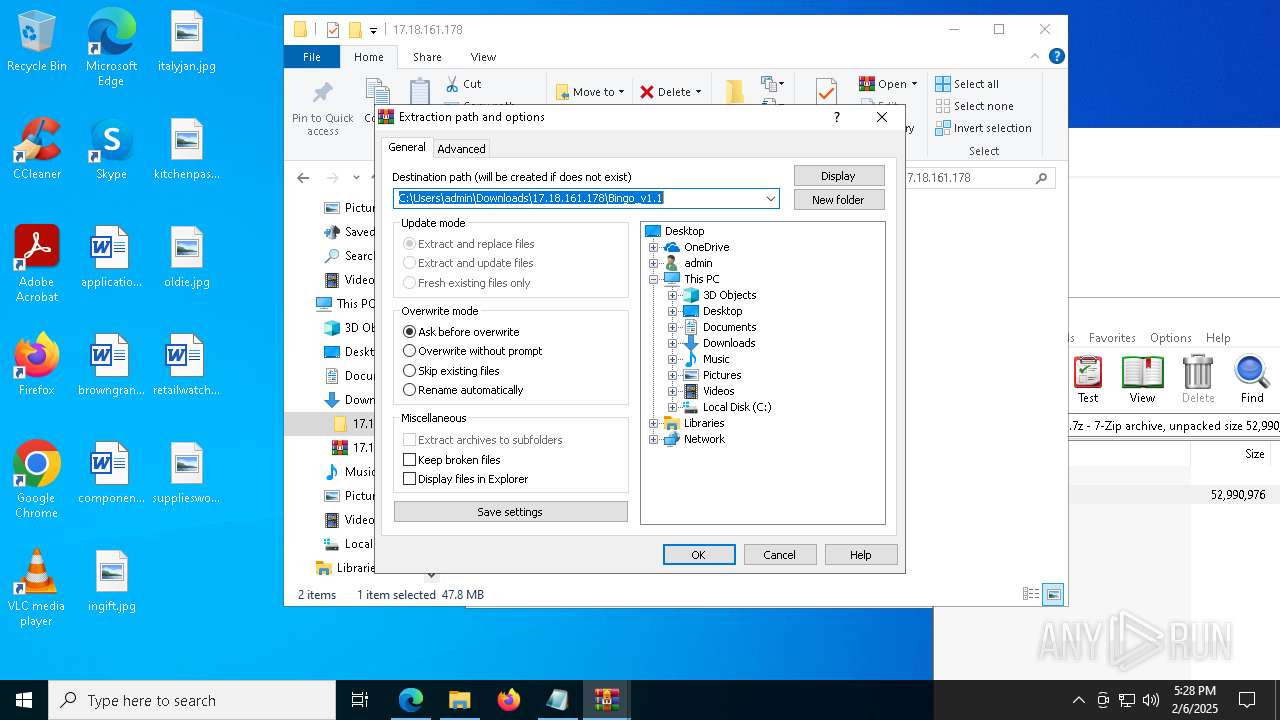Click the Cancel button
Viewport: 1280px width, 720px height.
click(x=780, y=554)
